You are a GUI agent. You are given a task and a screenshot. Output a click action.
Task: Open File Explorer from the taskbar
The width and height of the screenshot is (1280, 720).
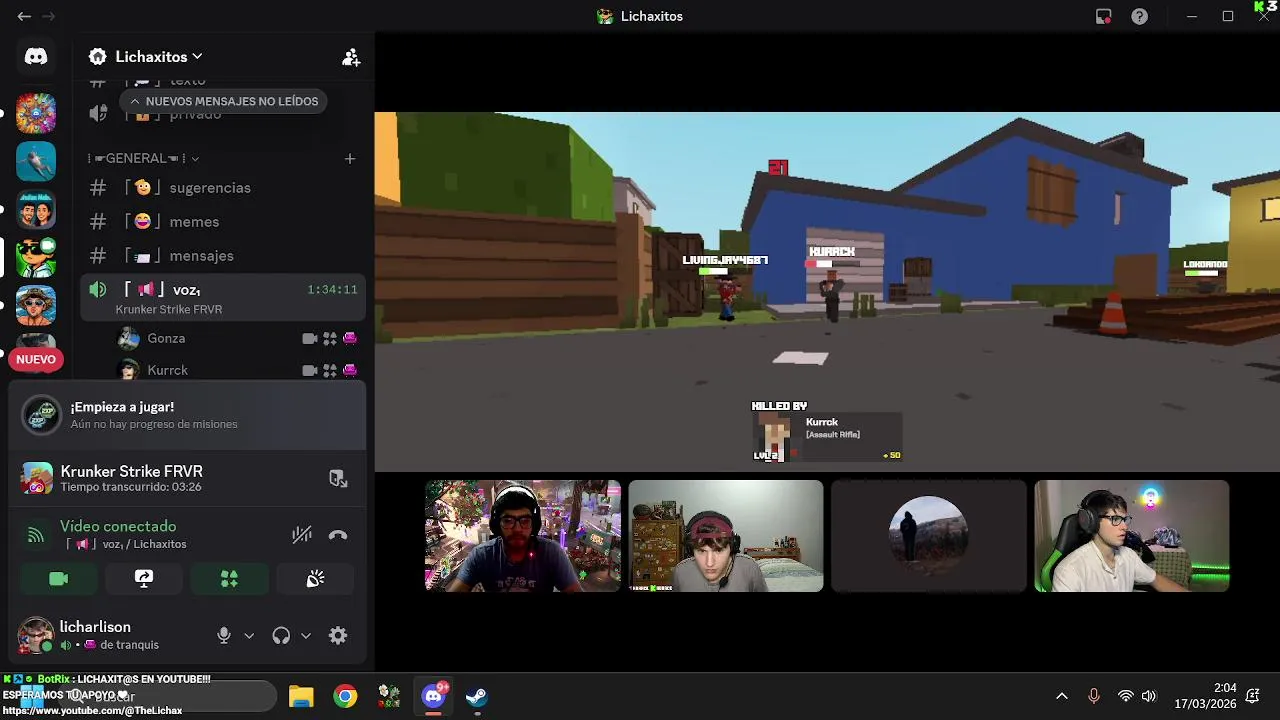pyautogui.click(x=301, y=696)
